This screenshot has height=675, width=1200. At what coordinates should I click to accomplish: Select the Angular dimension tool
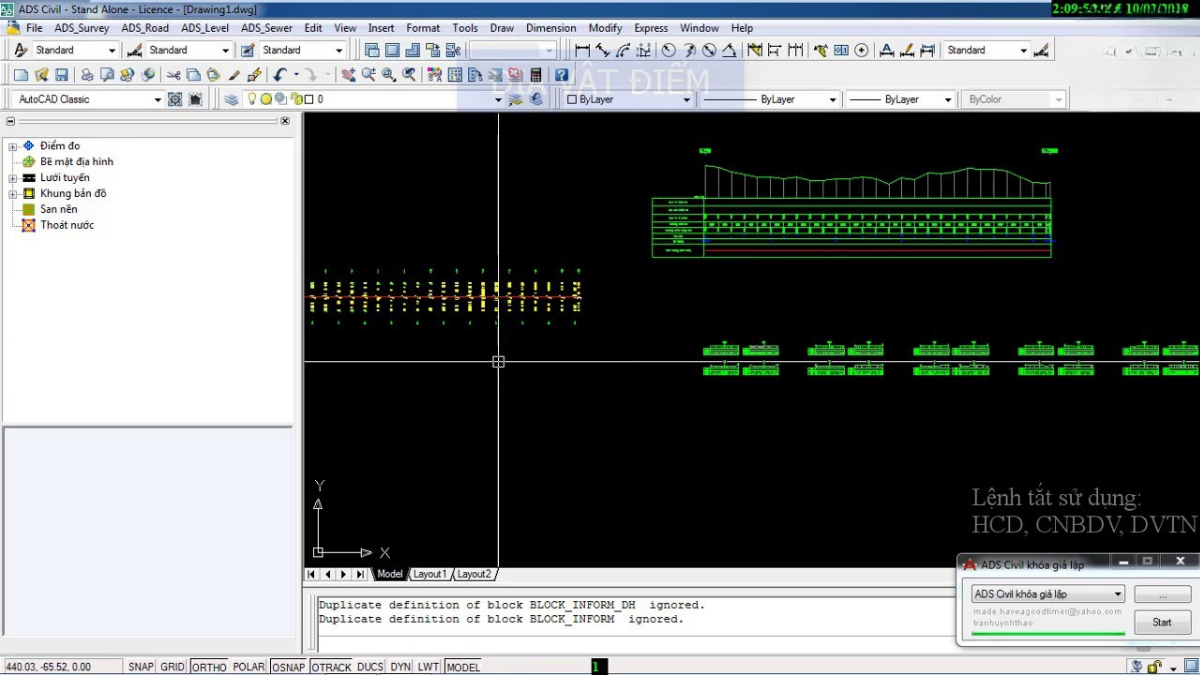coord(729,50)
